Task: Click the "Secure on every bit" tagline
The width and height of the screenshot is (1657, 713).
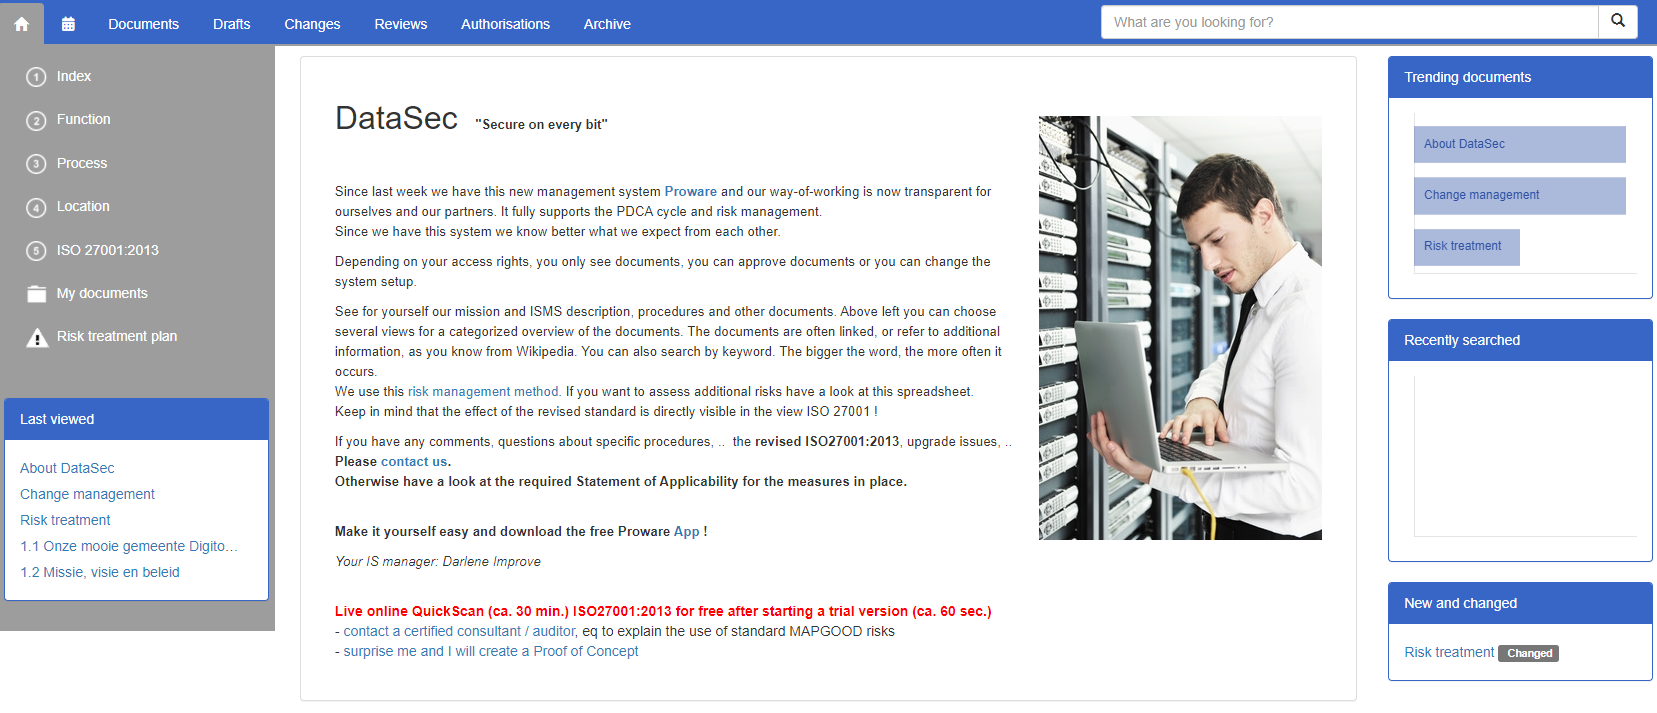Action: [x=541, y=124]
